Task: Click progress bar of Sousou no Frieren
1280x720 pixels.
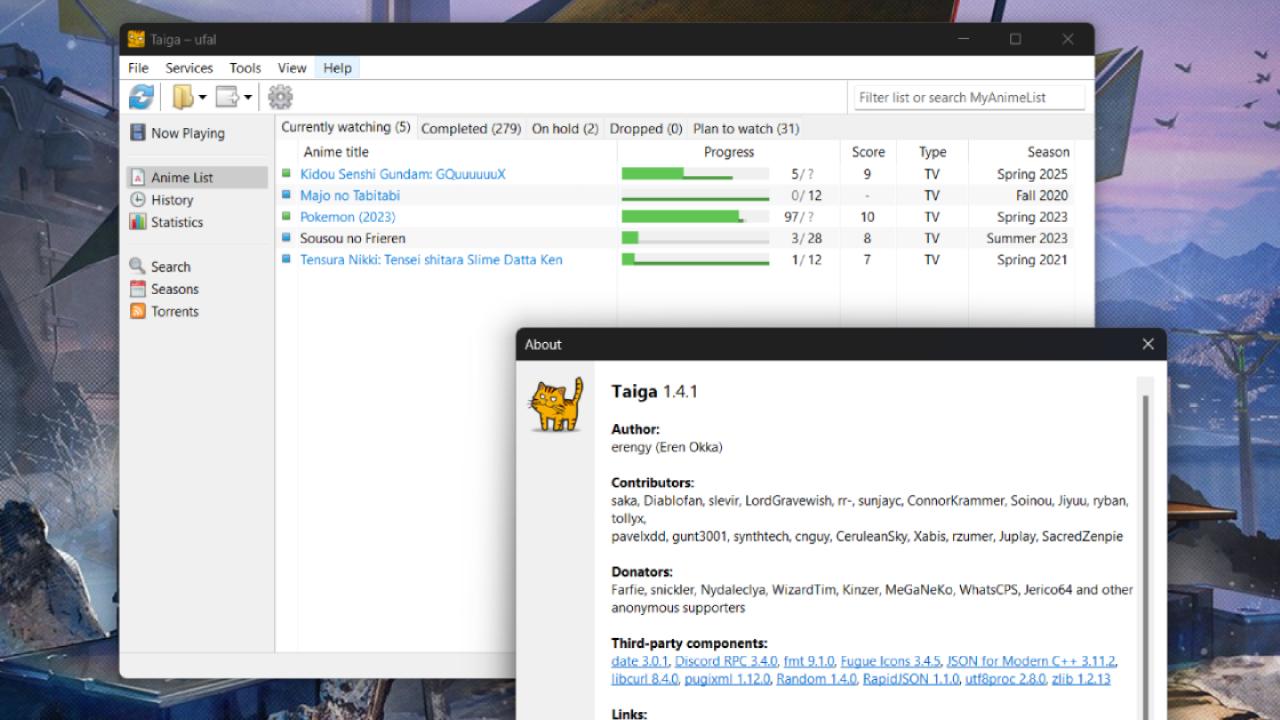Action: [x=695, y=238]
